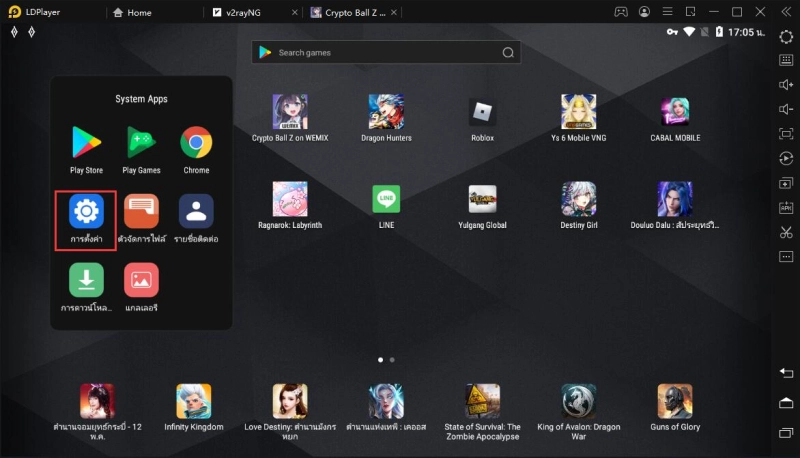Open the first recommended game dated 12 พ.ค.
This screenshot has height=458, width=800.
[x=97, y=401]
